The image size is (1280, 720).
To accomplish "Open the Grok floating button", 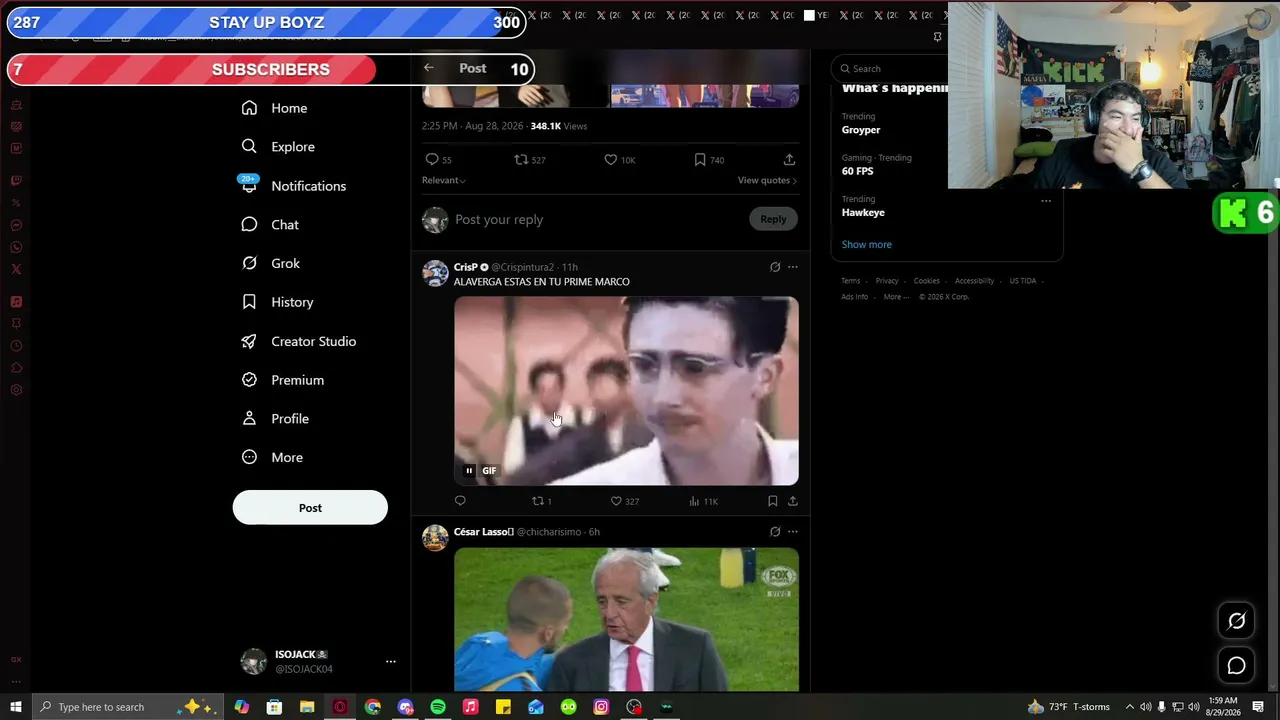I will coord(1237,621).
